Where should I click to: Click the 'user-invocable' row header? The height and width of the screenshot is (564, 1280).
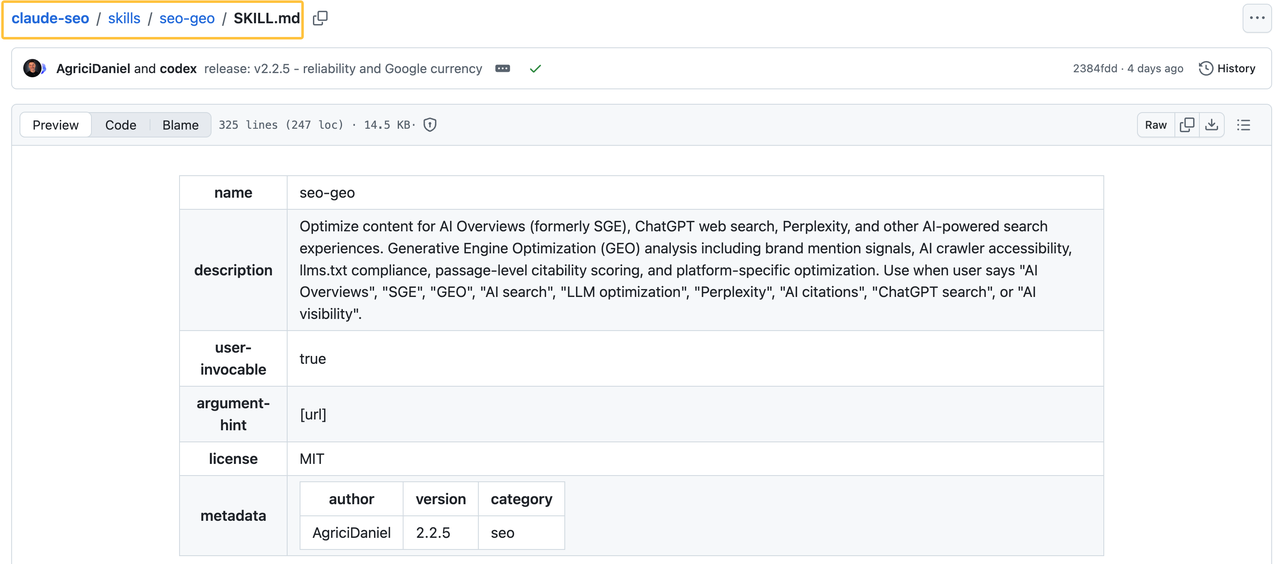point(233,359)
